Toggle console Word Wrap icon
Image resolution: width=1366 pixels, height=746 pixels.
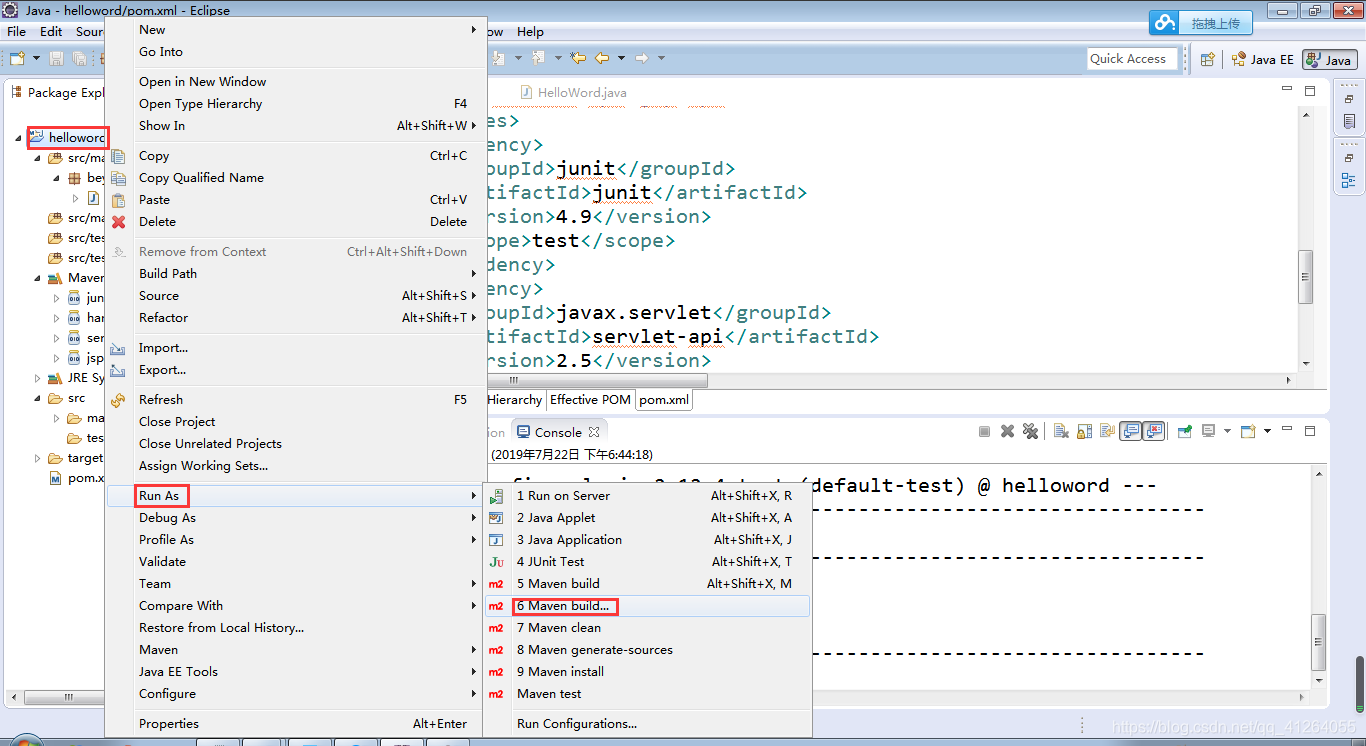coord(1107,431)
